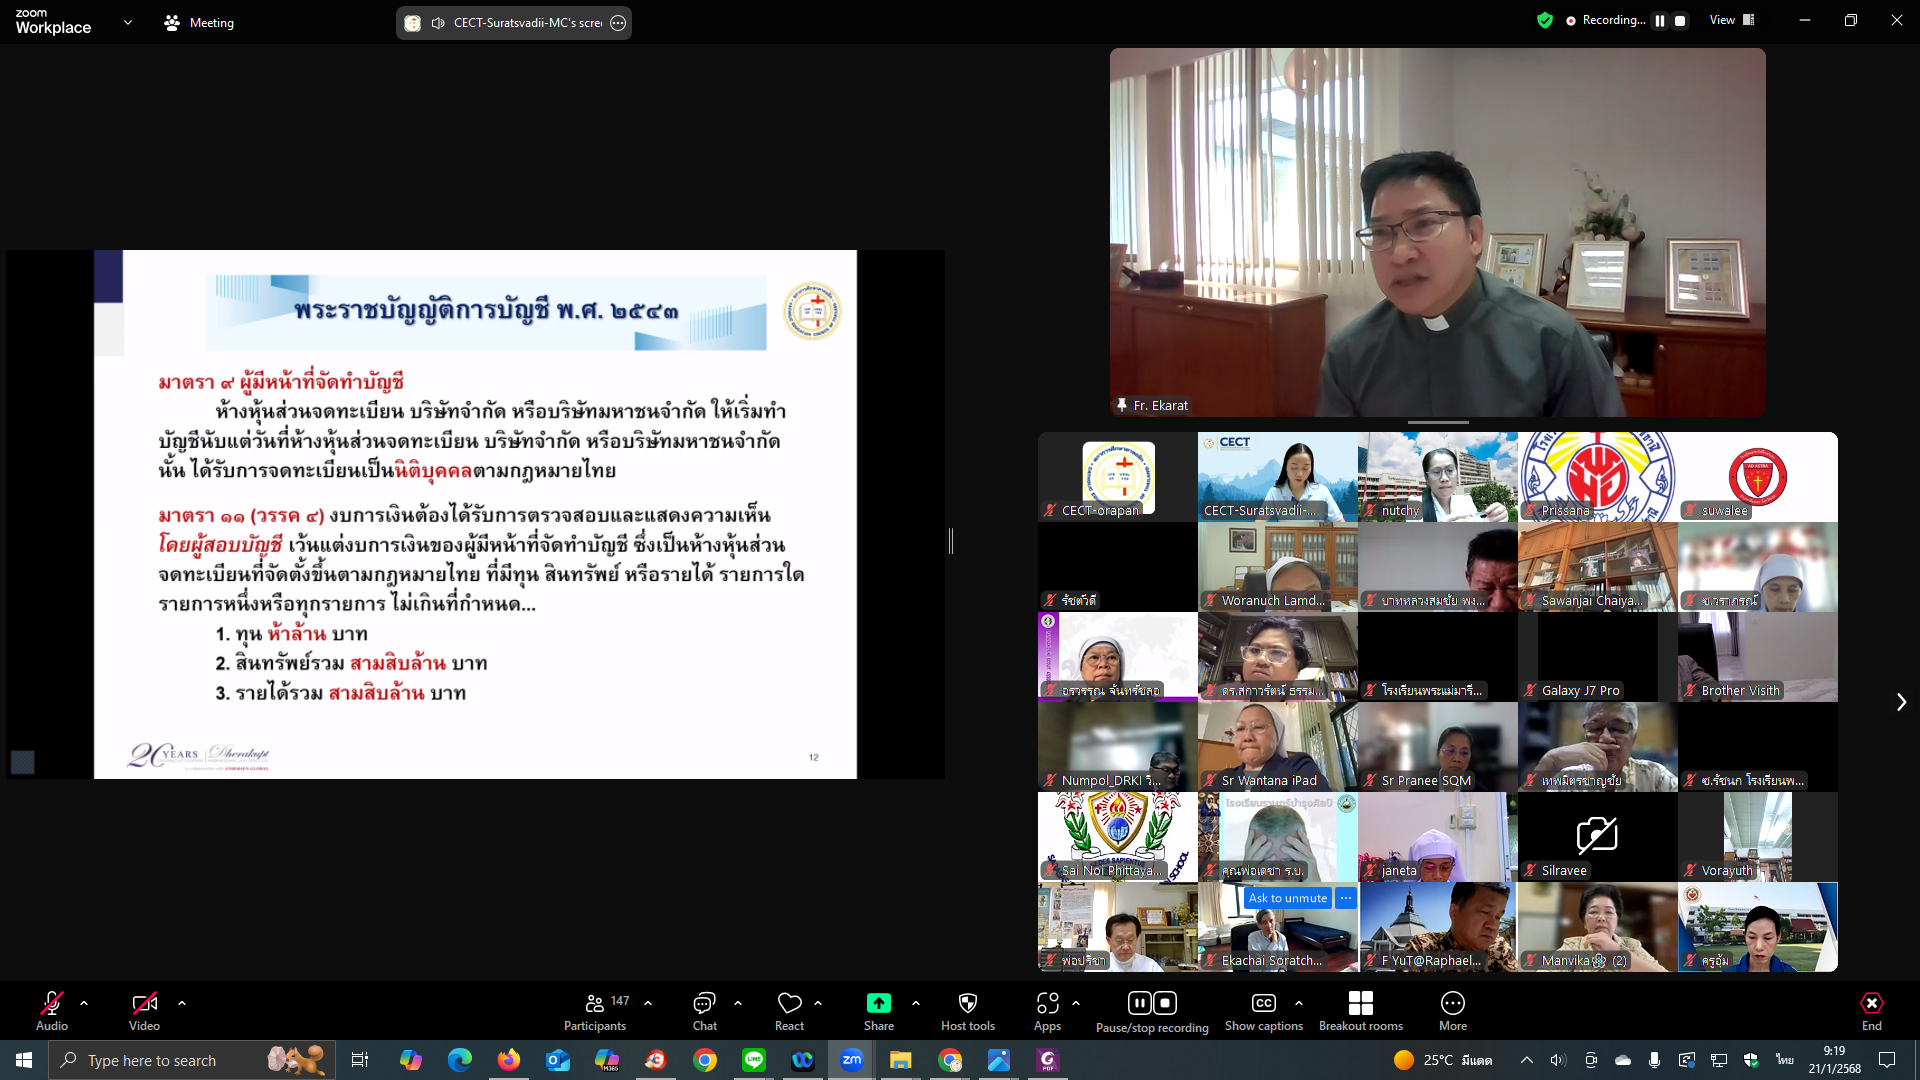Select the Sai Noi Phittaya tile
The image size is (1920, 1080).
click(1118, 837)
